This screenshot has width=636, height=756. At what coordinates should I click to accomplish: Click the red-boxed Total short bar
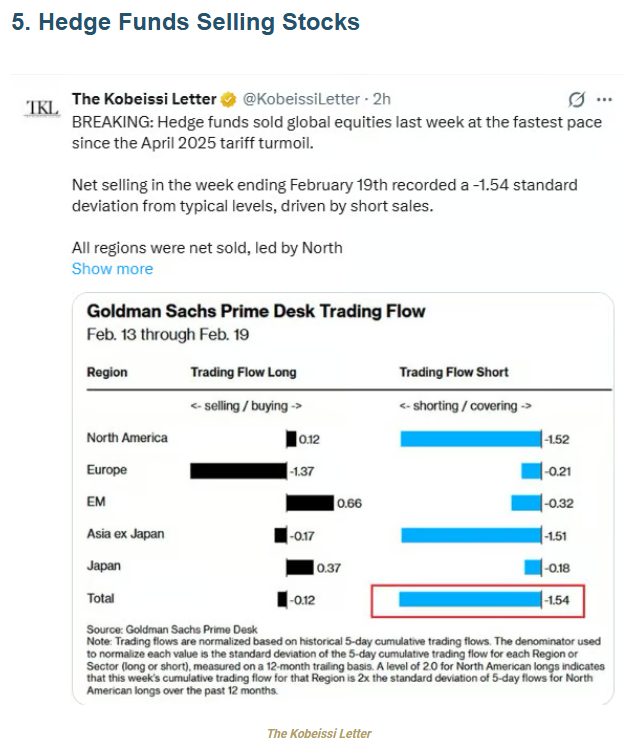coord(470,600)
